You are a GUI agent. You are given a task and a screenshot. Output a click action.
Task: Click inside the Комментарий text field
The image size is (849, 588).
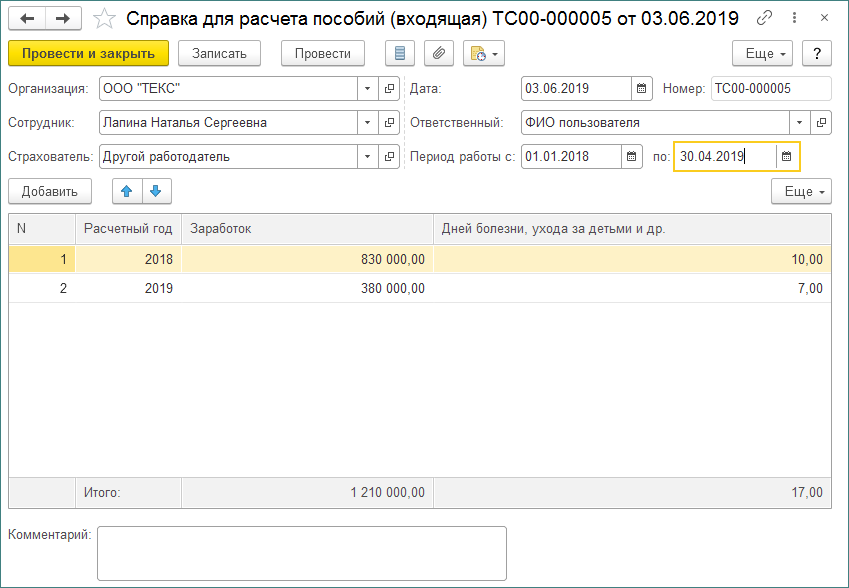(300, 550)
